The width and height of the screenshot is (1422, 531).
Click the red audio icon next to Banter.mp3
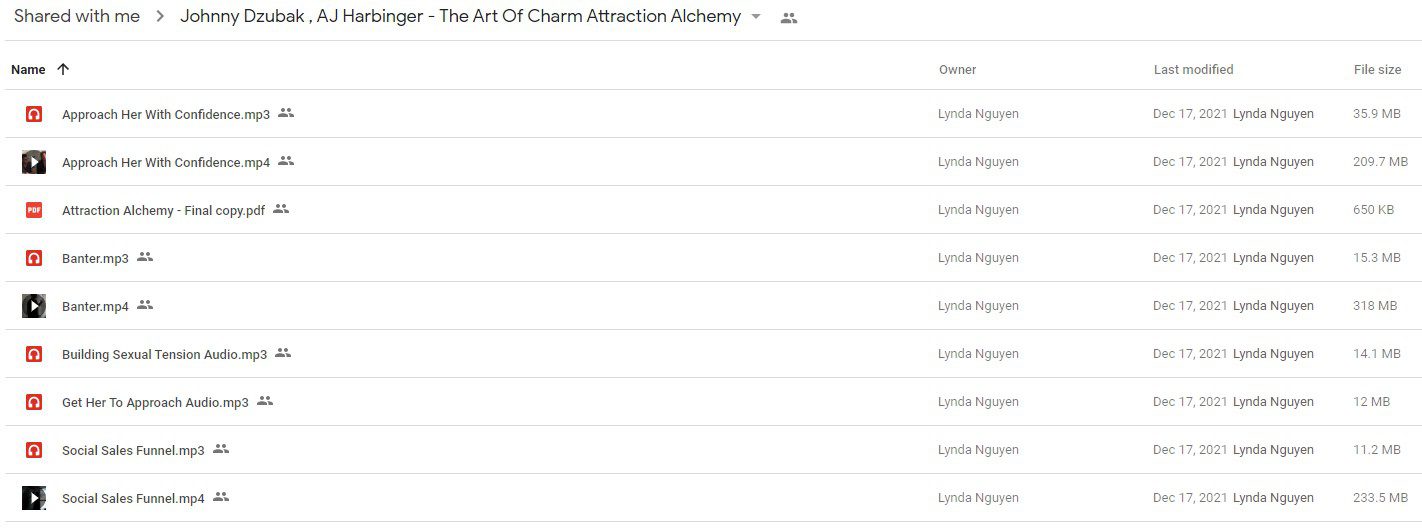34,258
